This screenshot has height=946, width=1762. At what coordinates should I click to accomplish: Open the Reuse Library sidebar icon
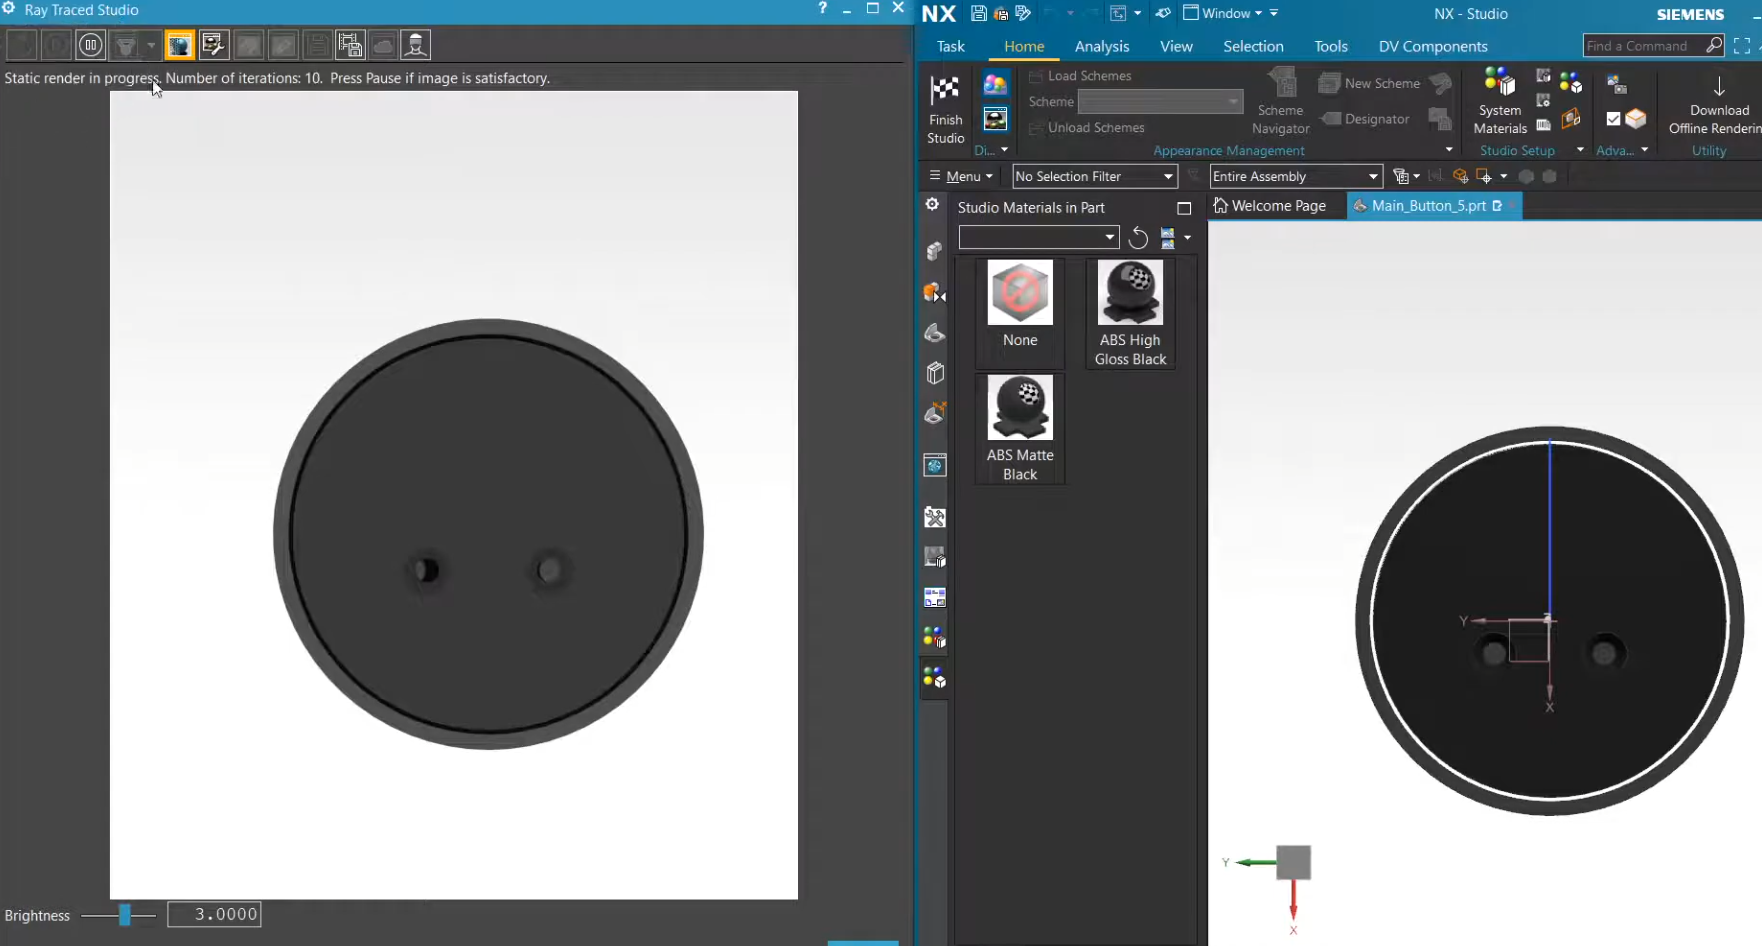pos(935,373)
